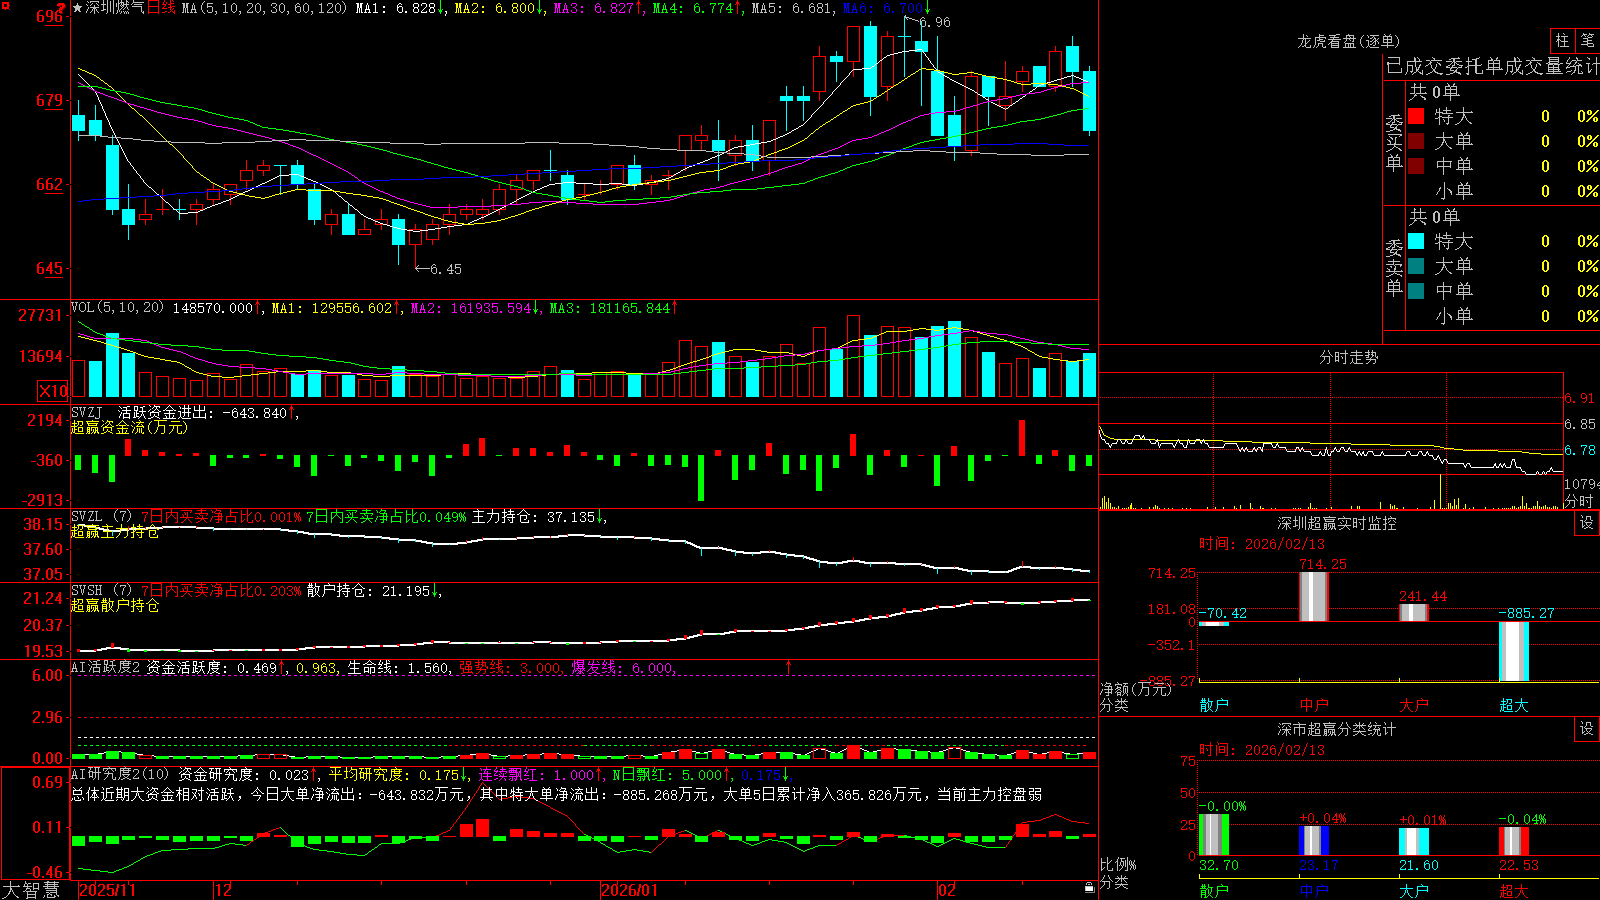The image size is (1600, 900).
Task: Click the 714.25 中户 bar in monitor chart
Action: 1314,597
